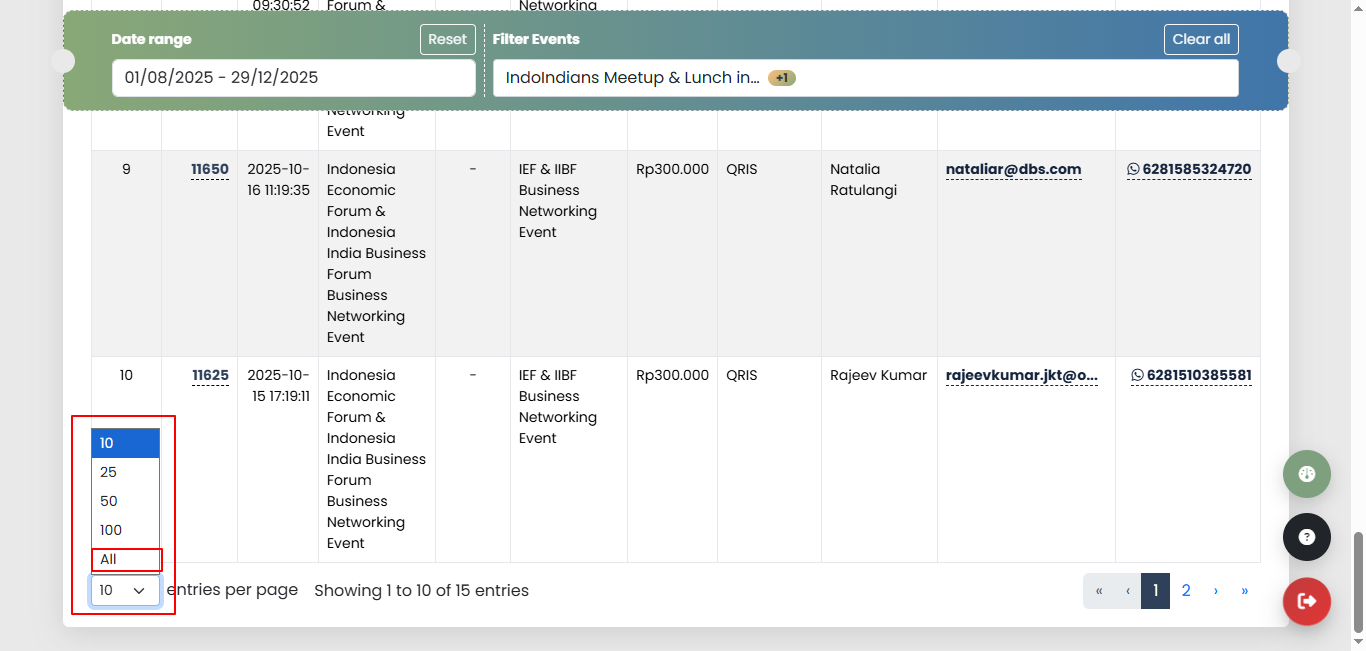Go to page 2 of results
This screenshot has height=651, width=1366.
[1185, 591]
